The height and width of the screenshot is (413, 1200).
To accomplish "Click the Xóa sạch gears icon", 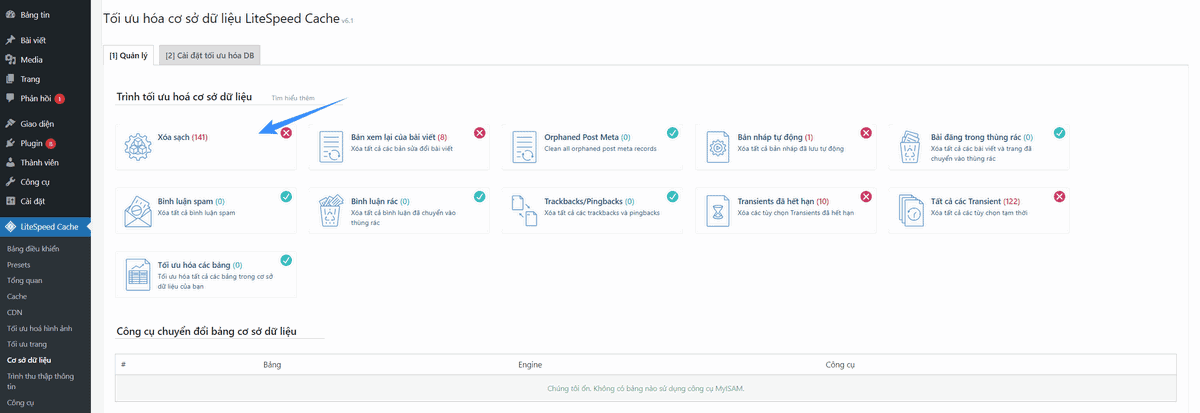I will point(137,148).
